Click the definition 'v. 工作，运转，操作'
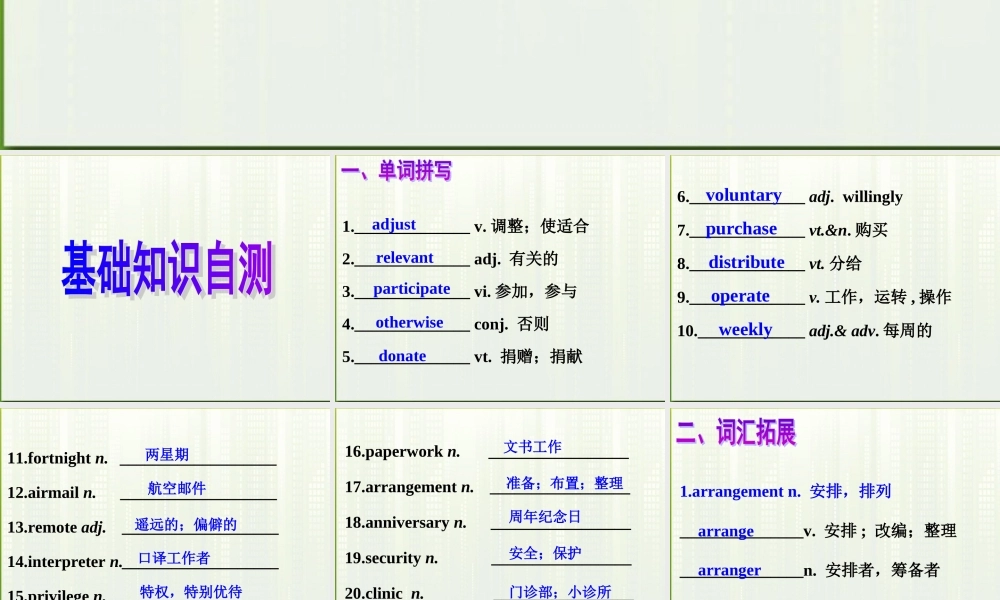This screenshot has height=600, width=1000. point(880,297)
